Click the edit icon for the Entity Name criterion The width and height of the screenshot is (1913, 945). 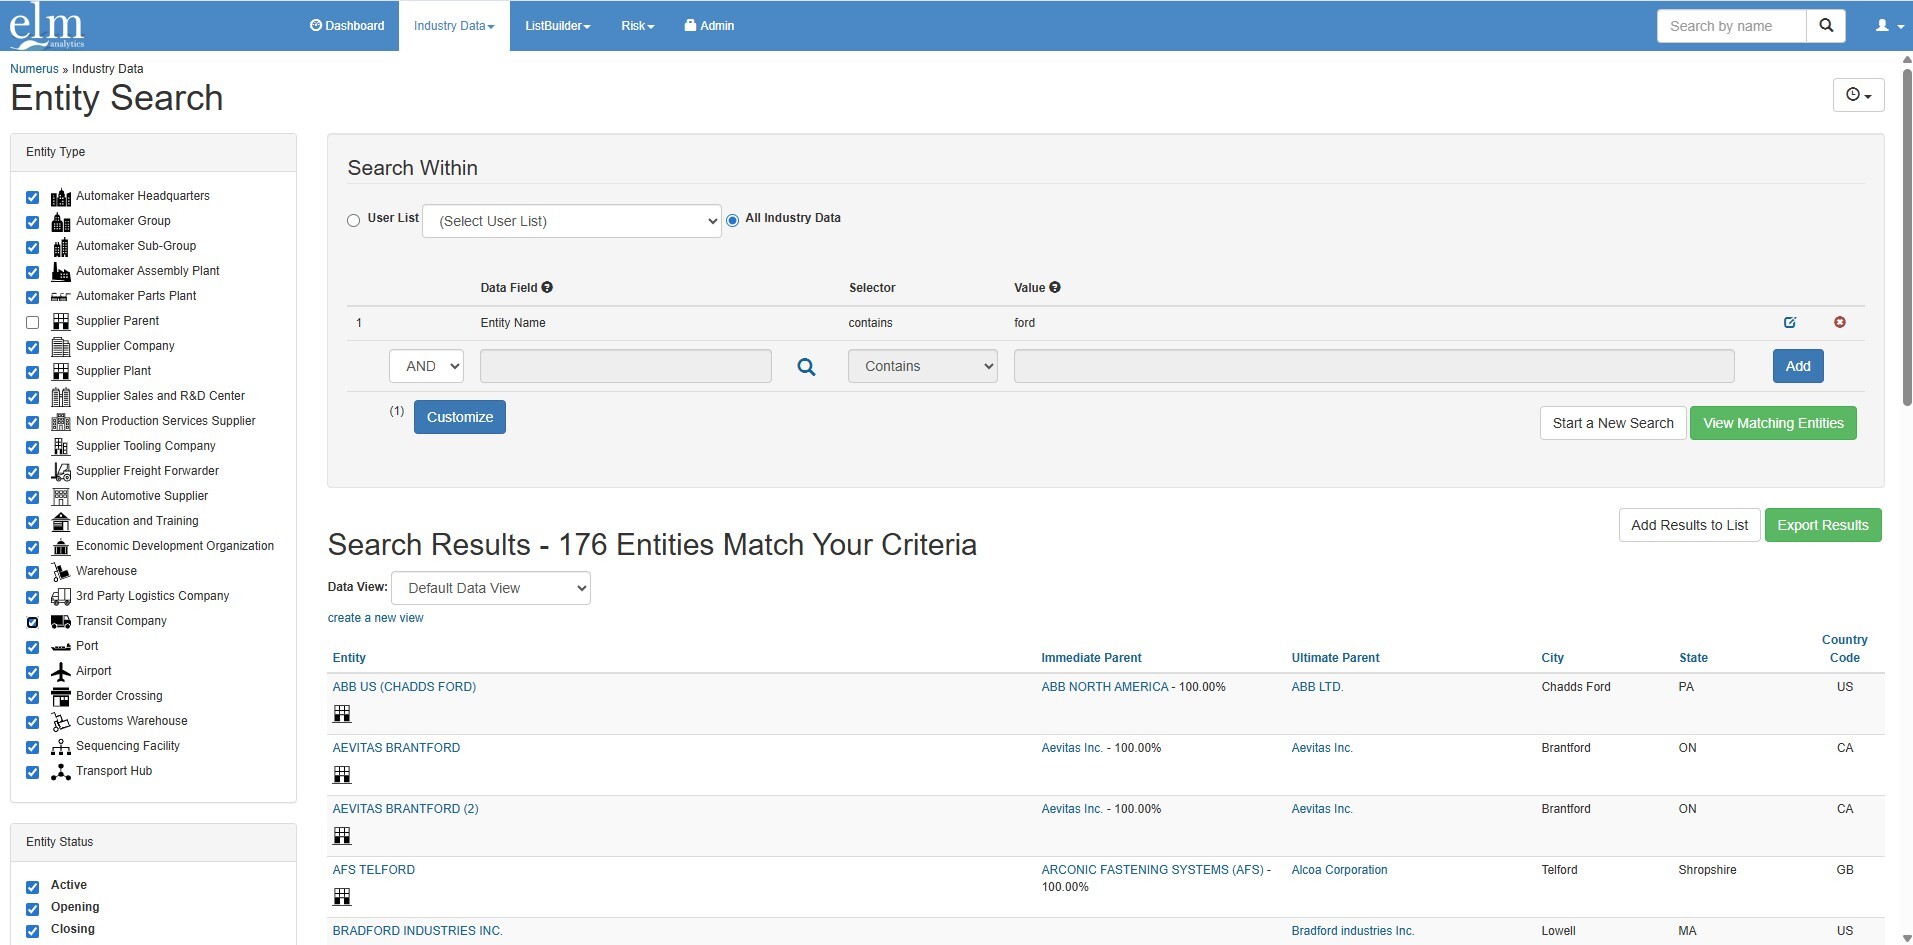click(1789, 322)
